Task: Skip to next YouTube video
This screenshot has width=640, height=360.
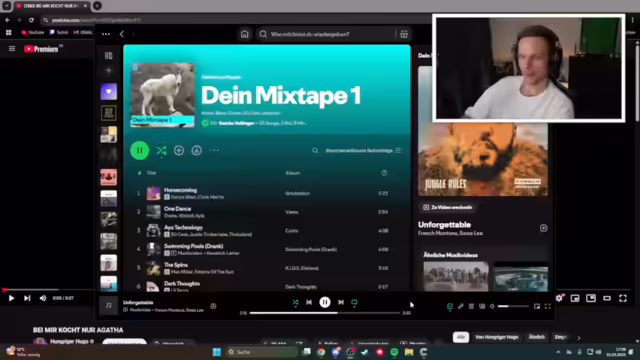Action: [27, 298]
